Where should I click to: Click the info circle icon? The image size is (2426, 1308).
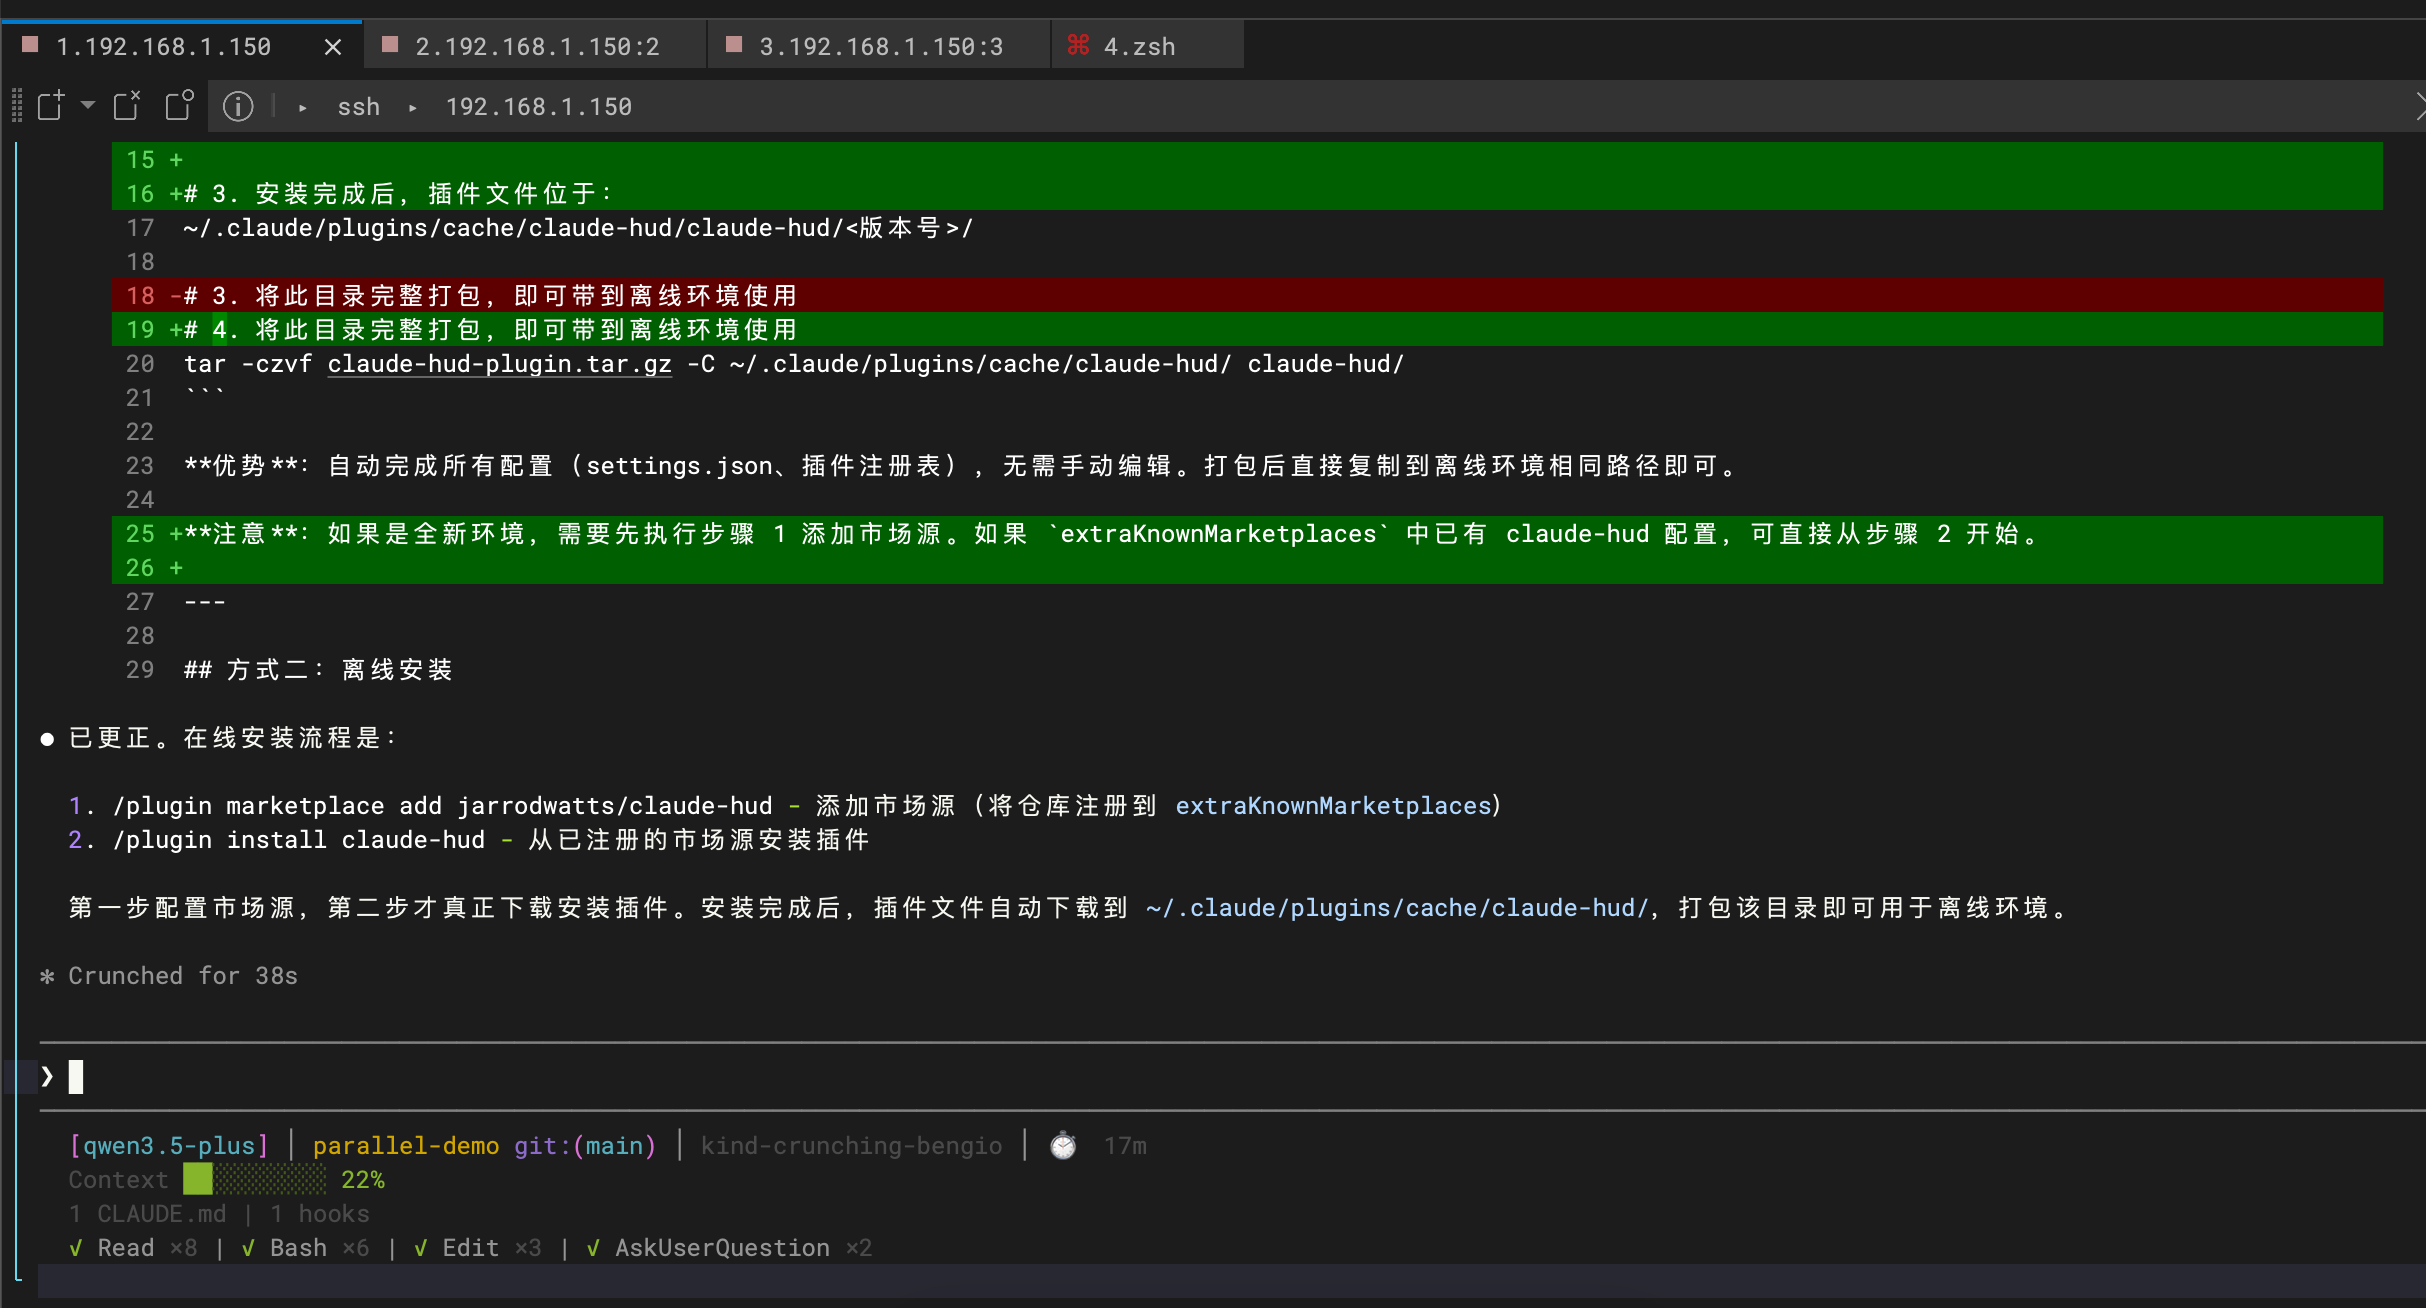(x=238, y=106)
